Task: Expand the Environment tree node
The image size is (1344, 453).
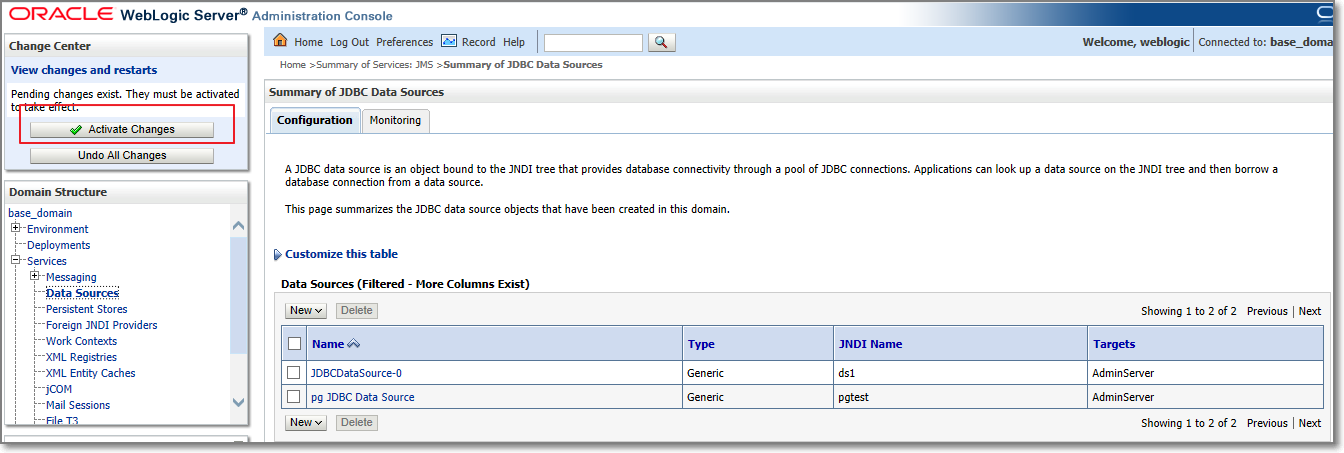Action: [x=16, y=229]
